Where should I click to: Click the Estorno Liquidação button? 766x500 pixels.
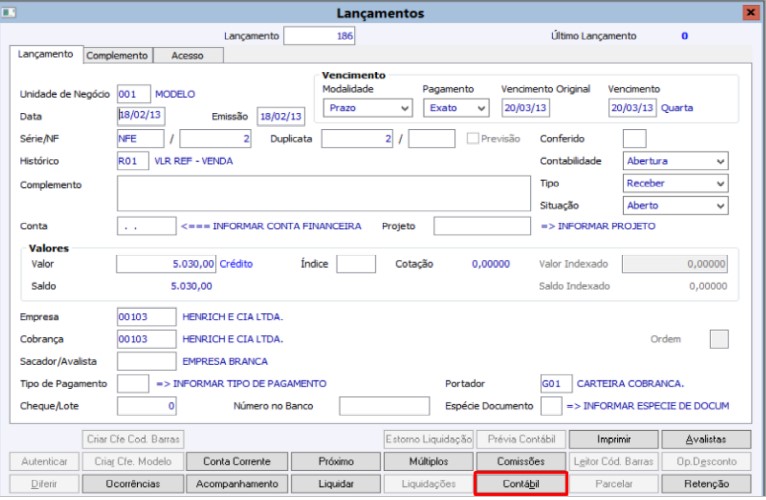point(428,439)
